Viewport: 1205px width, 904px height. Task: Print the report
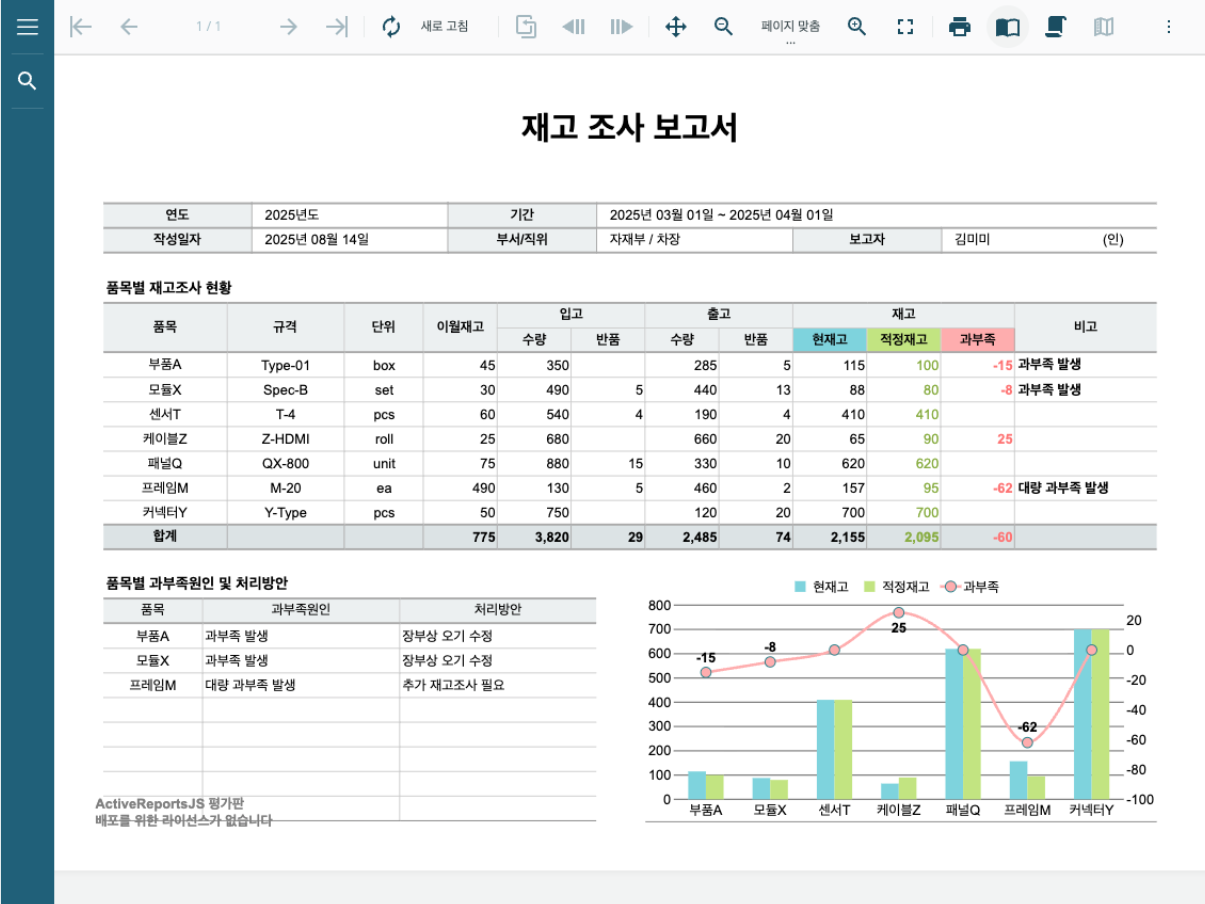click(960, 27)
